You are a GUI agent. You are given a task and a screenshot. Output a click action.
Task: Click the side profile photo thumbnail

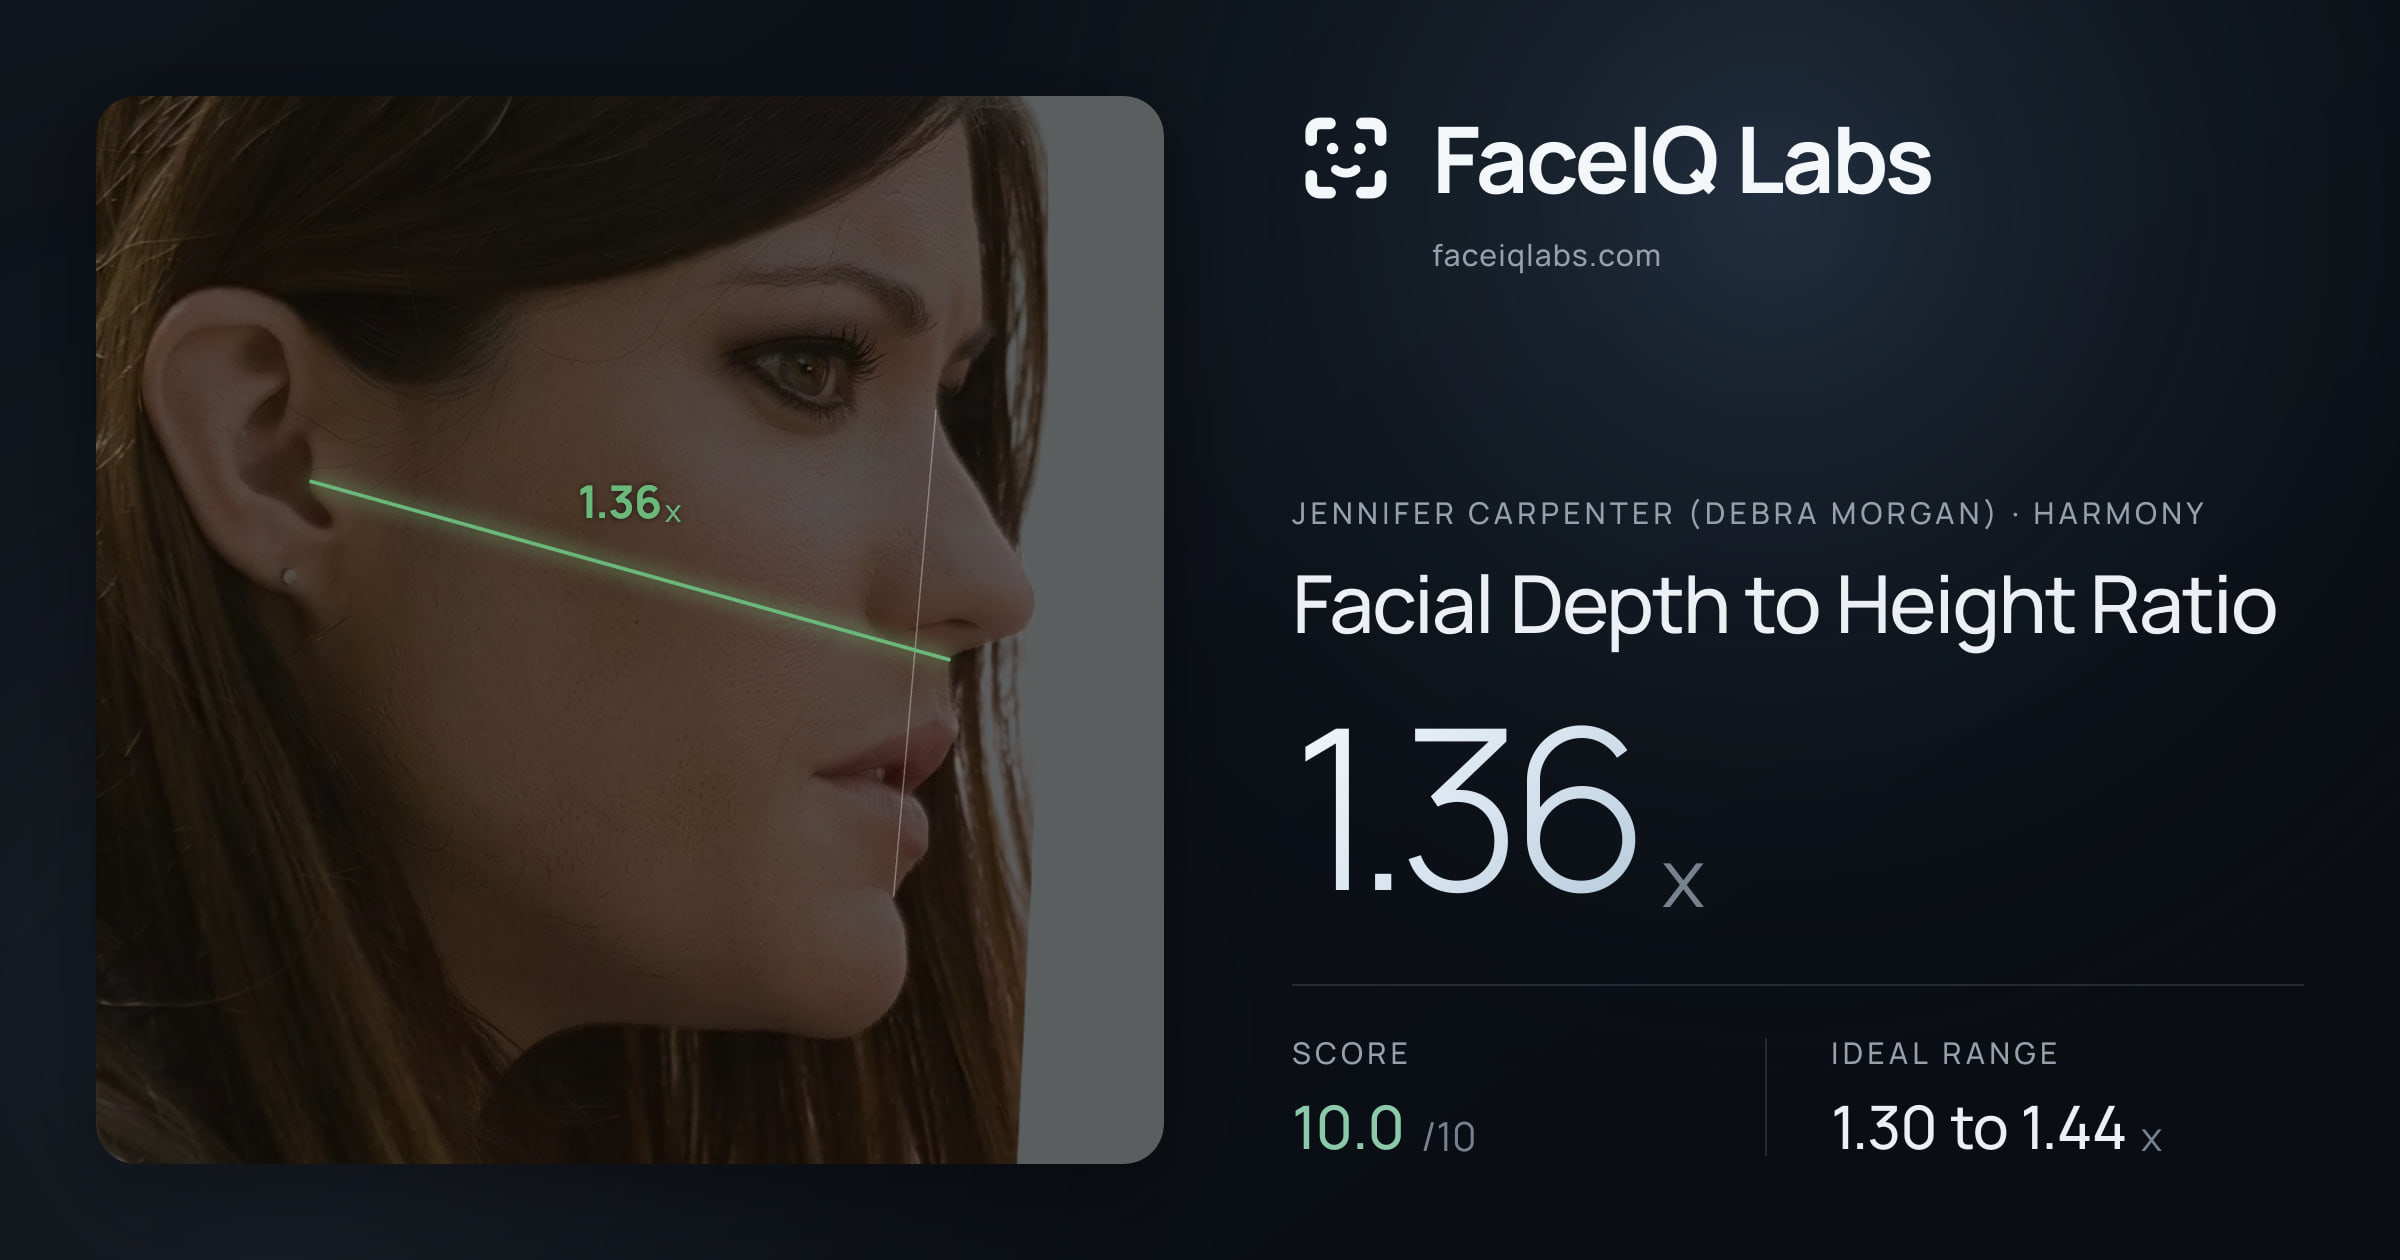pyautogui.click(x=630, y=630)
